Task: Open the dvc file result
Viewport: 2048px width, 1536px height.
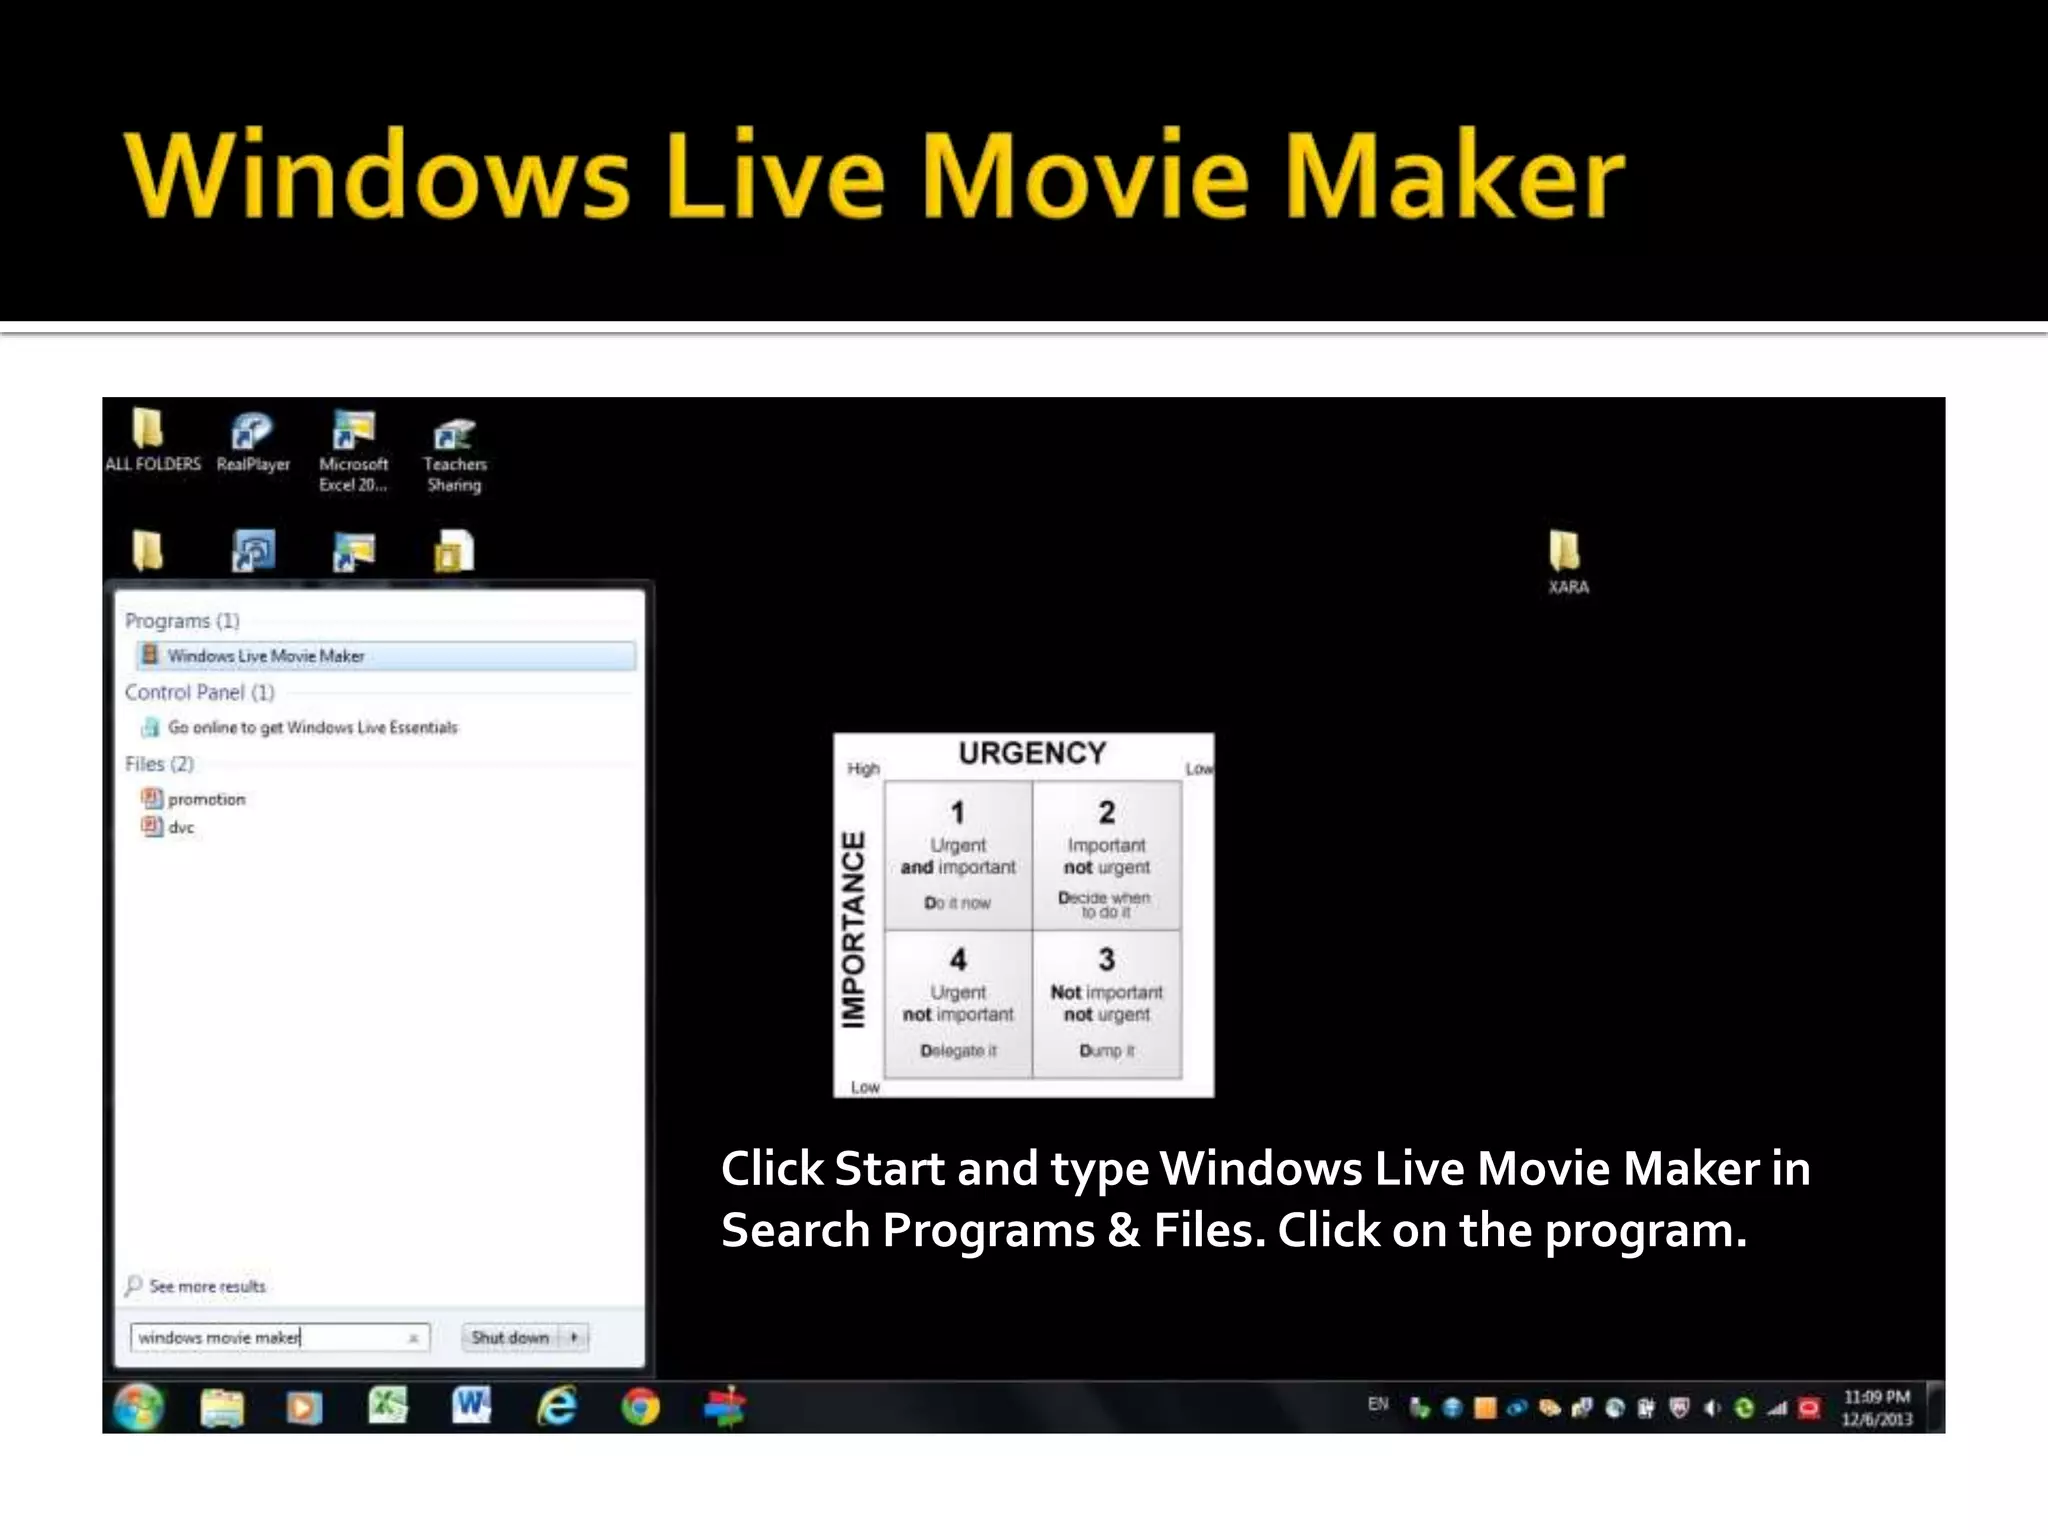Action: coord(168,827)
